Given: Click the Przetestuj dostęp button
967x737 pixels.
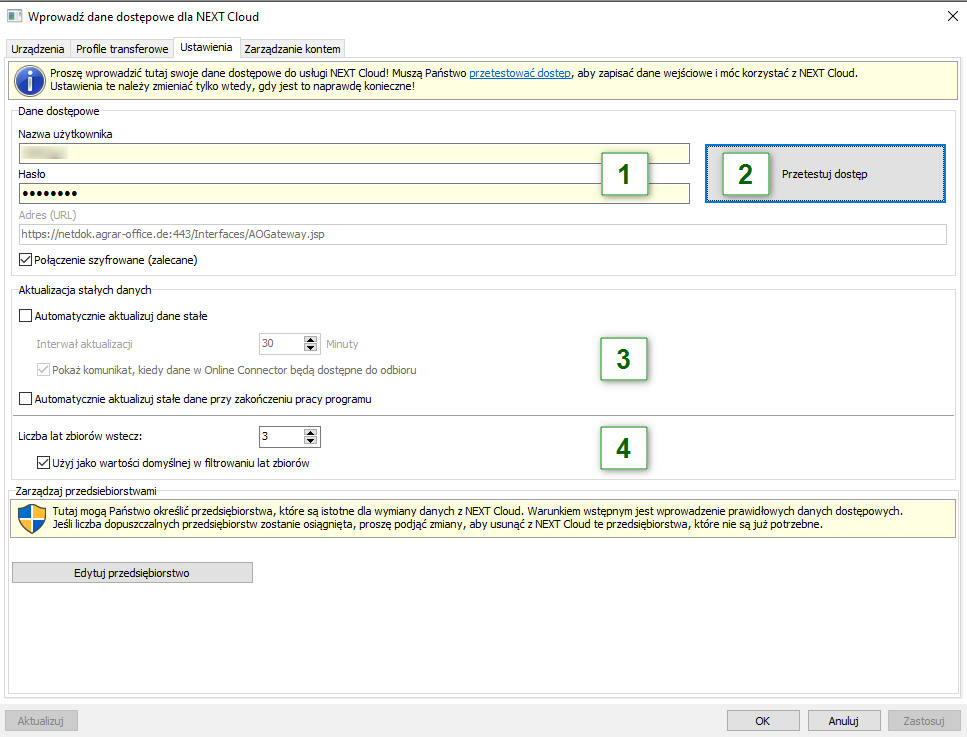Looking at the screenshot, I should pos(825,174).
